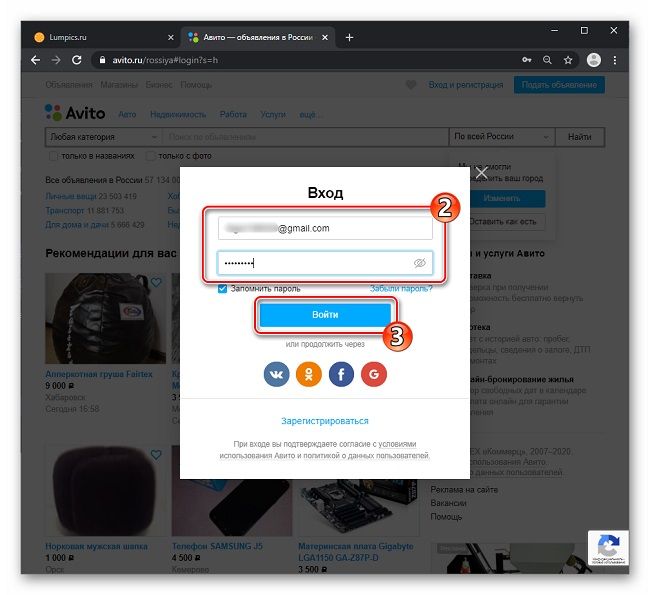The height and width of the screenshot is (595, 650).
Task: Click the Avito logo
Action: [75, 113]
